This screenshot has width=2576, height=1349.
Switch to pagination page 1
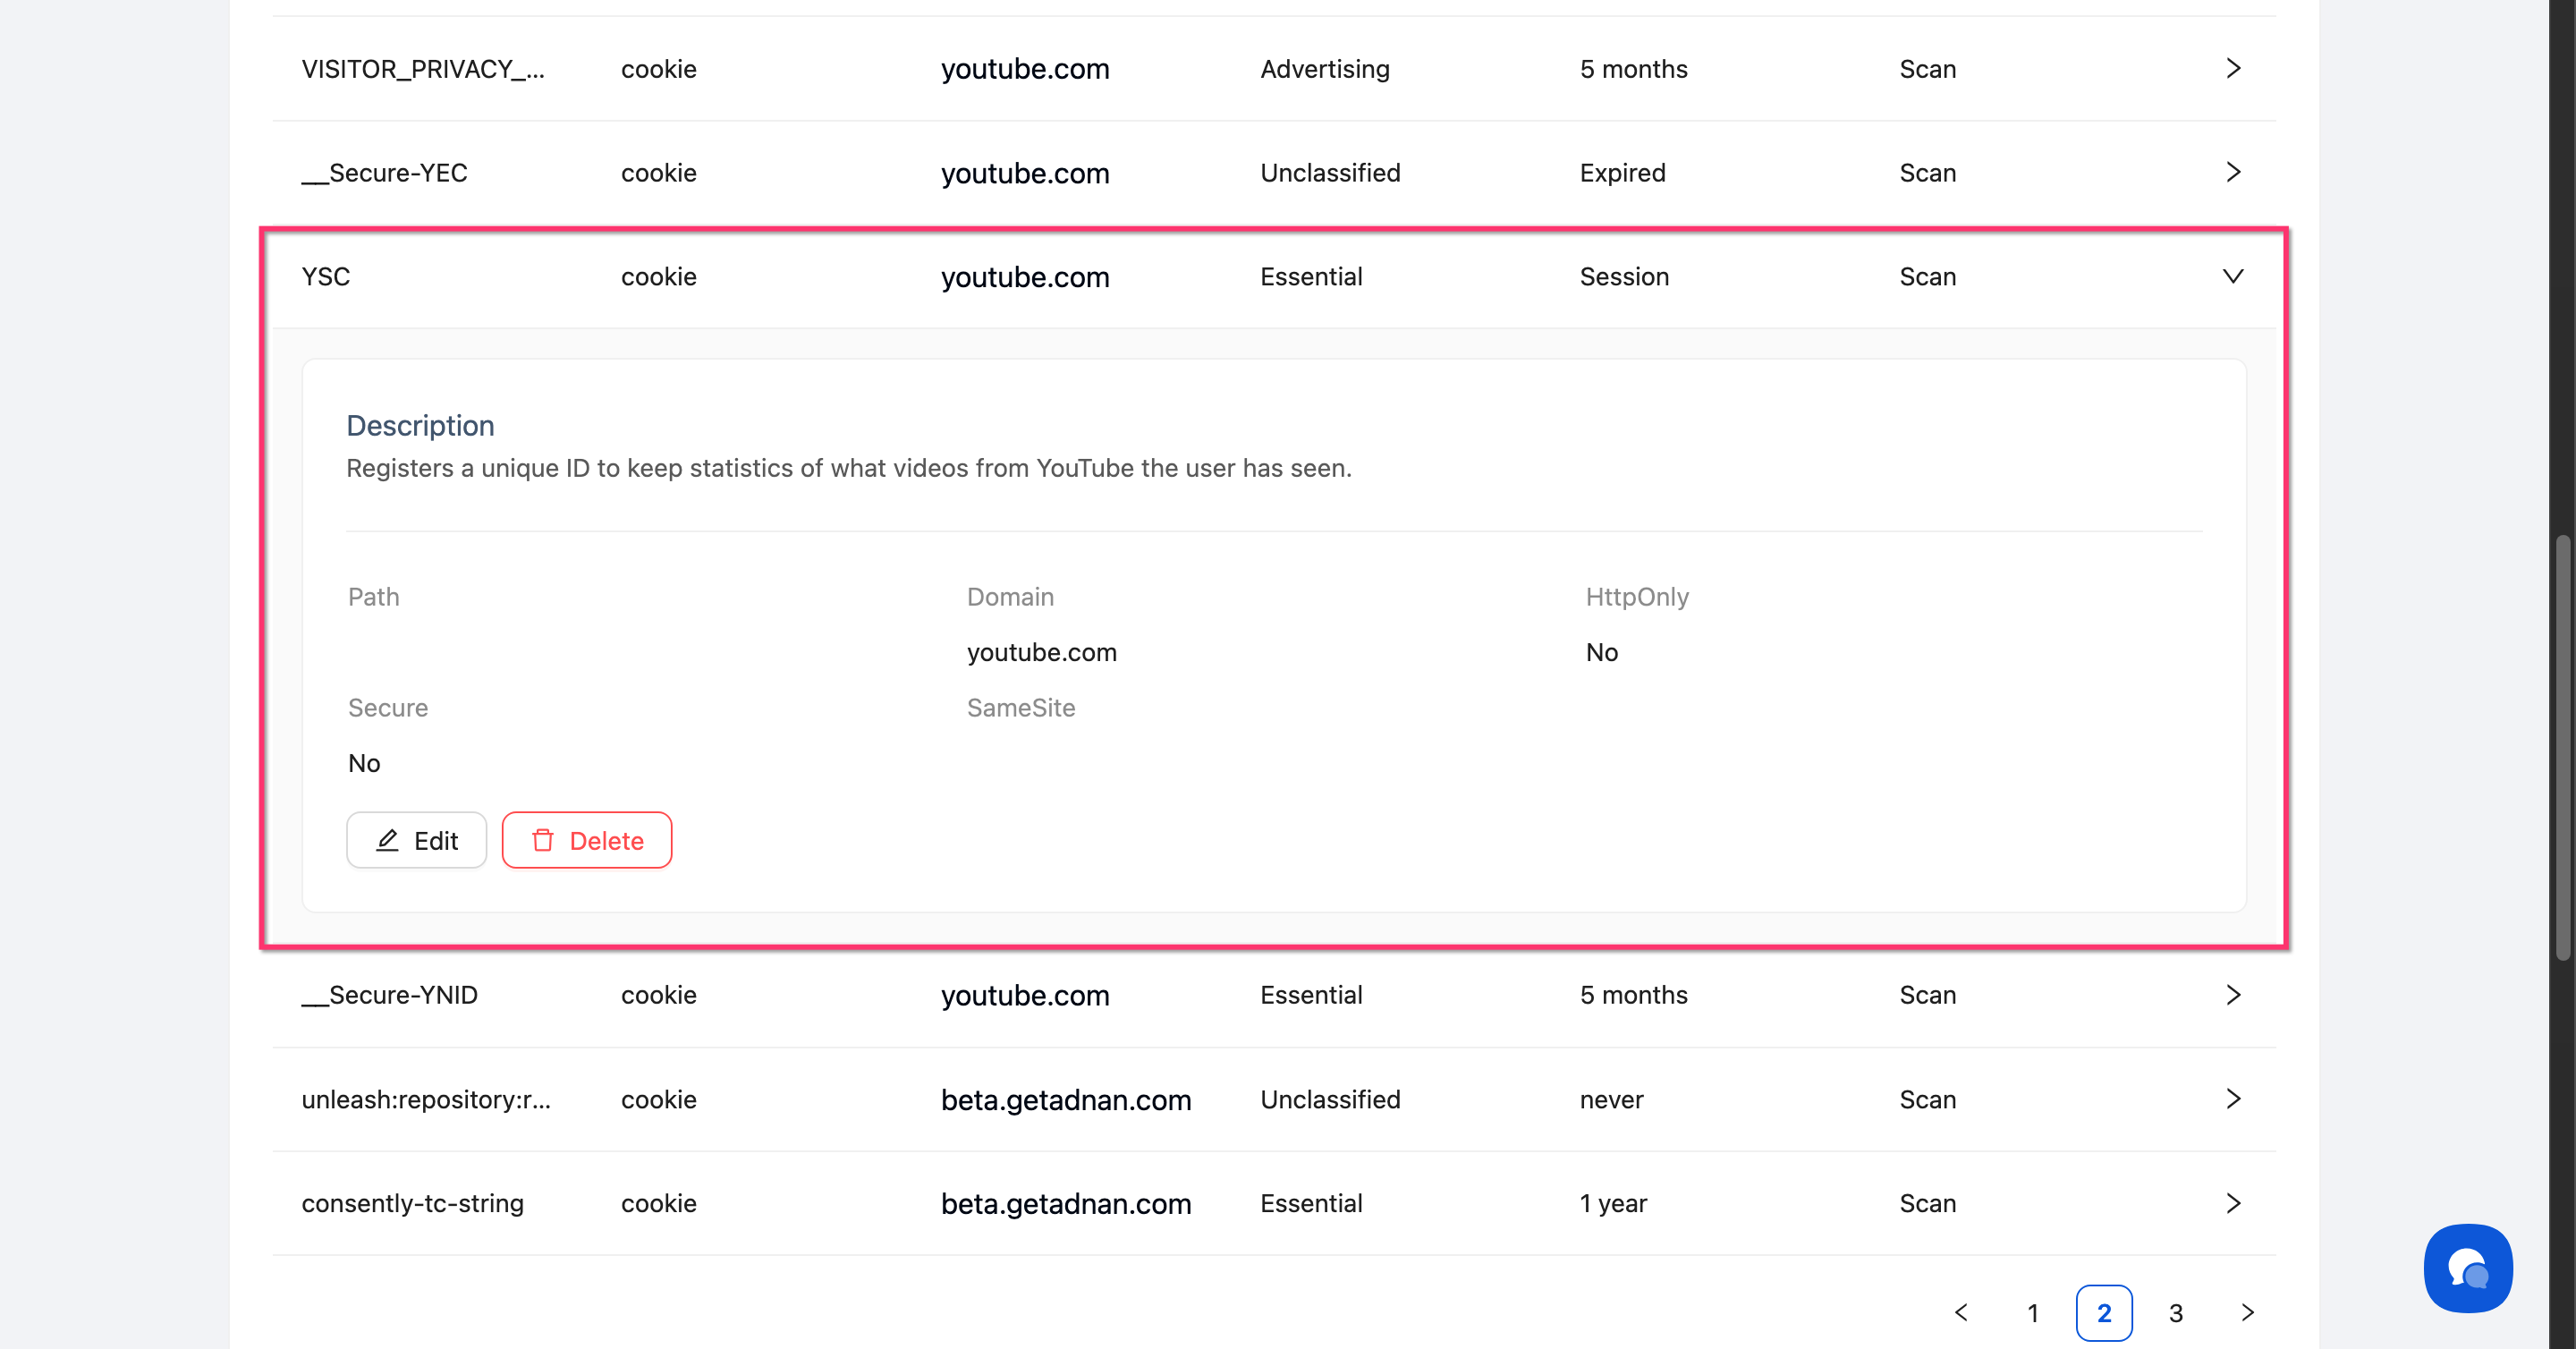2032,1312
